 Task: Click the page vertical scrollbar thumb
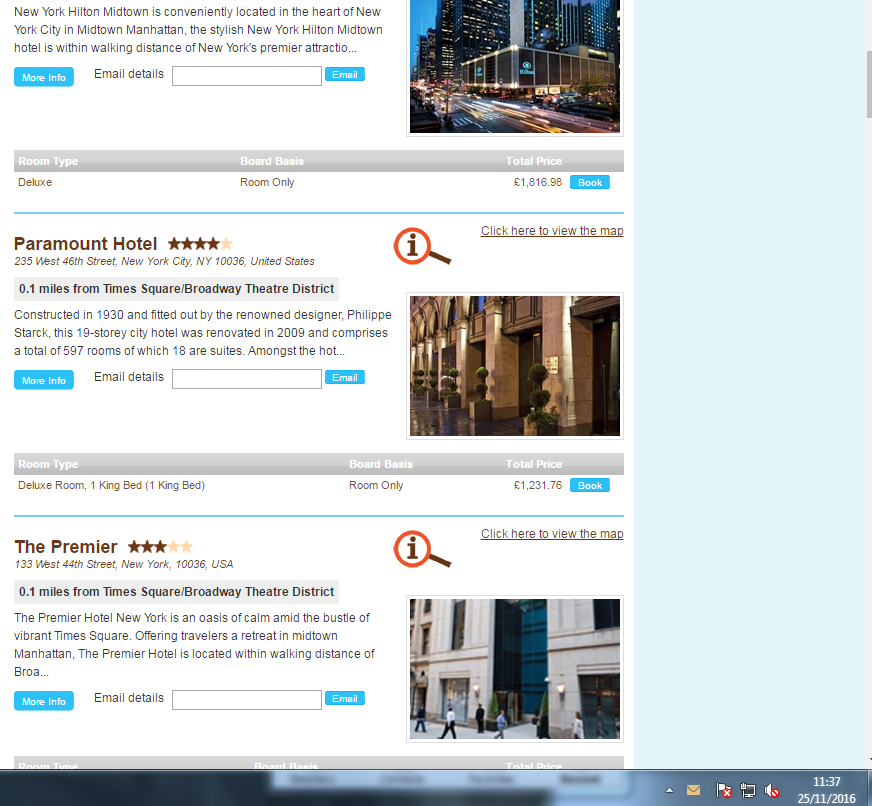(x=869, y=85)
